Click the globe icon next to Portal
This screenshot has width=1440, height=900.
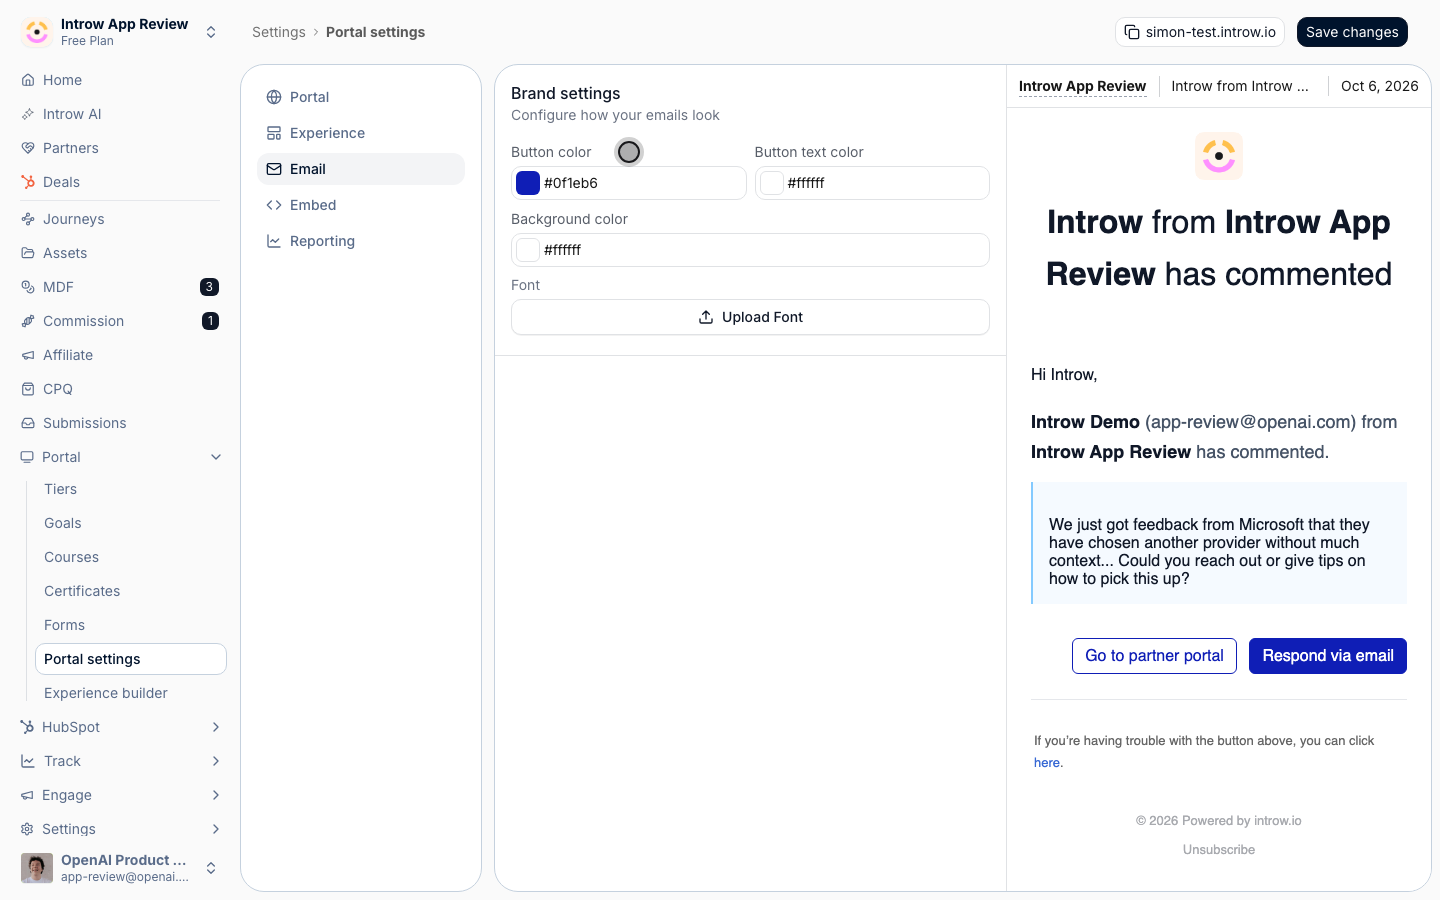coord(274,97)
